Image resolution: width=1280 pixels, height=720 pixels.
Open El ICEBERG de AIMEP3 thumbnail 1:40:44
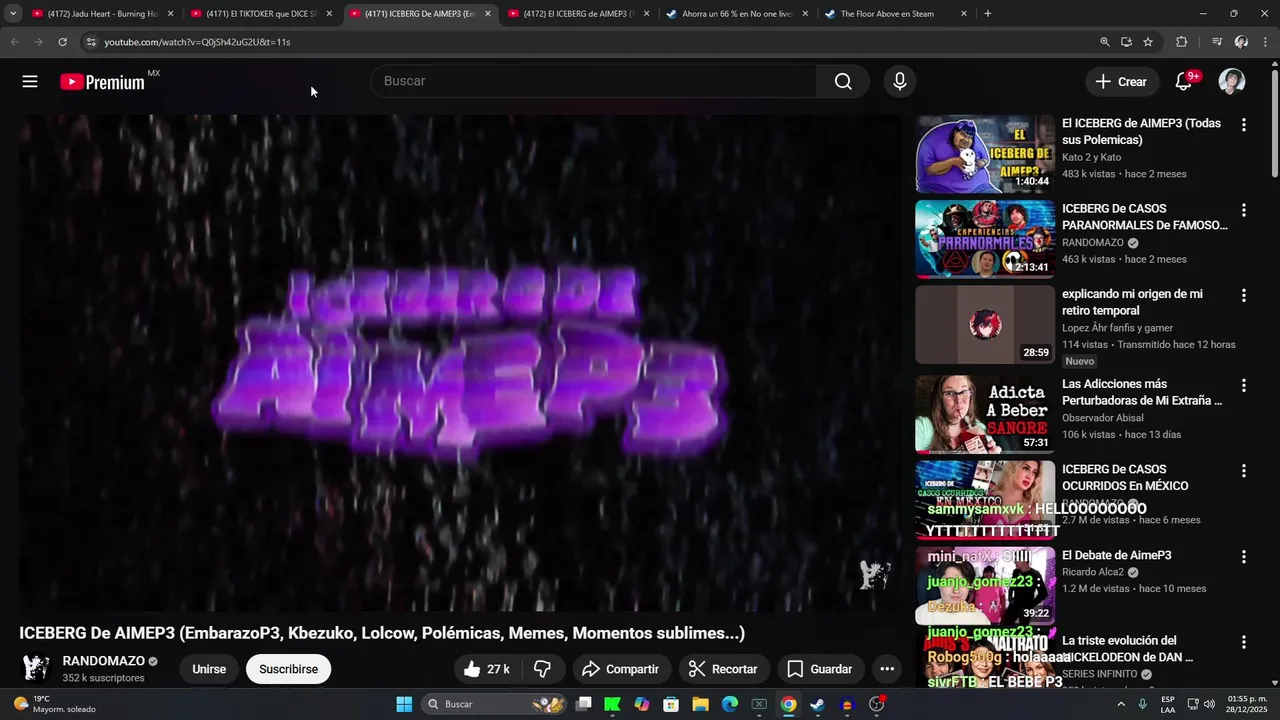[985, 154]
